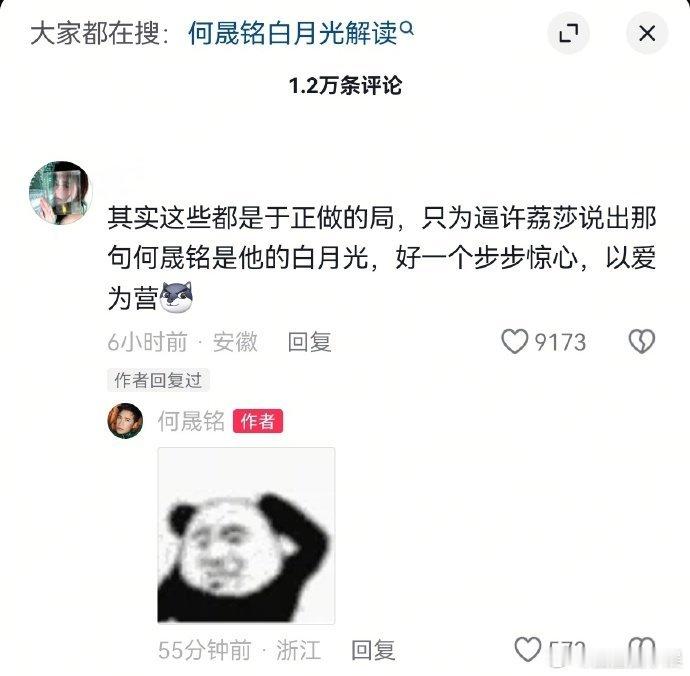Tap the comment text beginning 其实这些都是于正做的局
This screenshot has height=676, width=690.
(382, 257)
